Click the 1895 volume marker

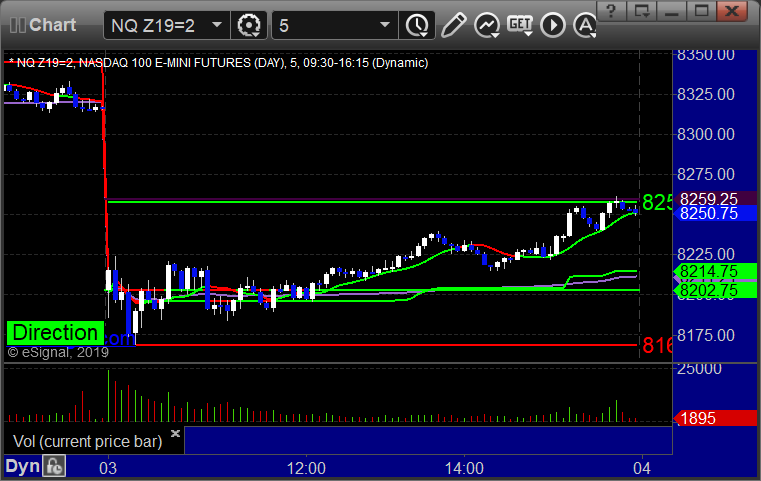[714, 418]
